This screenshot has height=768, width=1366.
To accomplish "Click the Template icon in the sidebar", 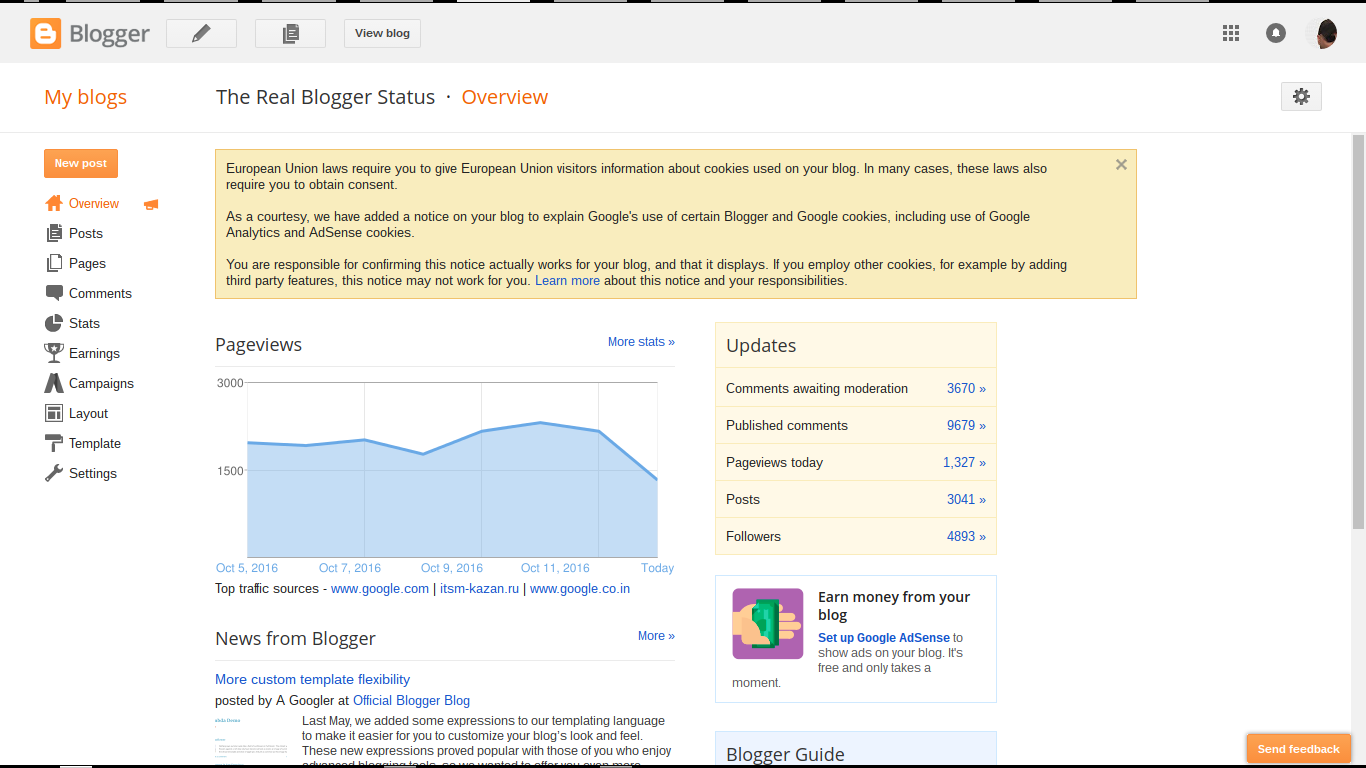I will (x=55, y=443).
